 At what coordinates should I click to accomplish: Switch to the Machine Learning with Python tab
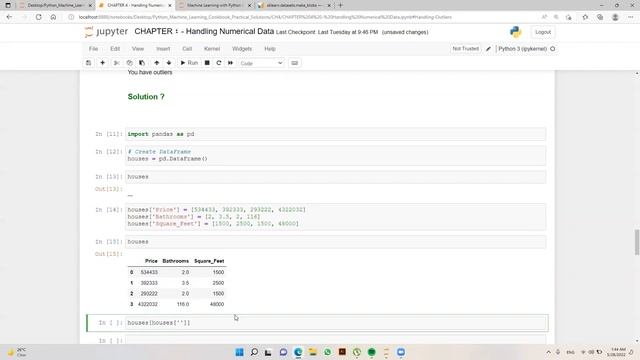[215, 5]
